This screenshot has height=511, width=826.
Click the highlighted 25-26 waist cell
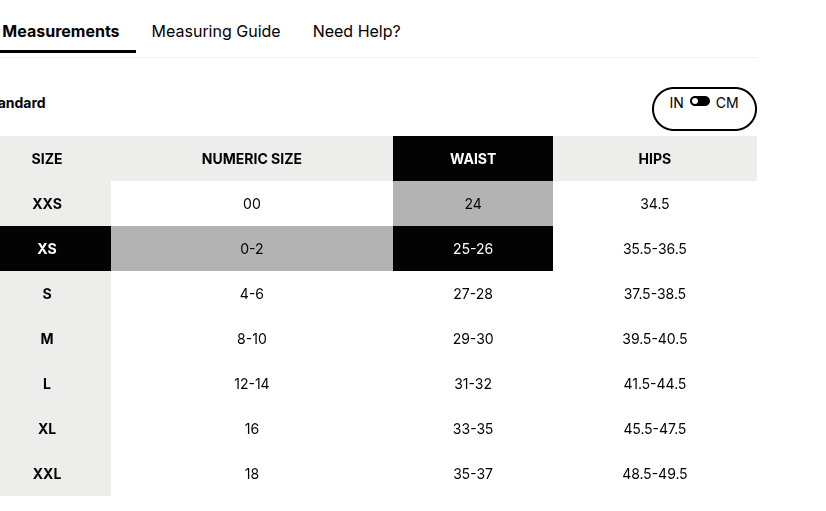(x=473, y=249)
